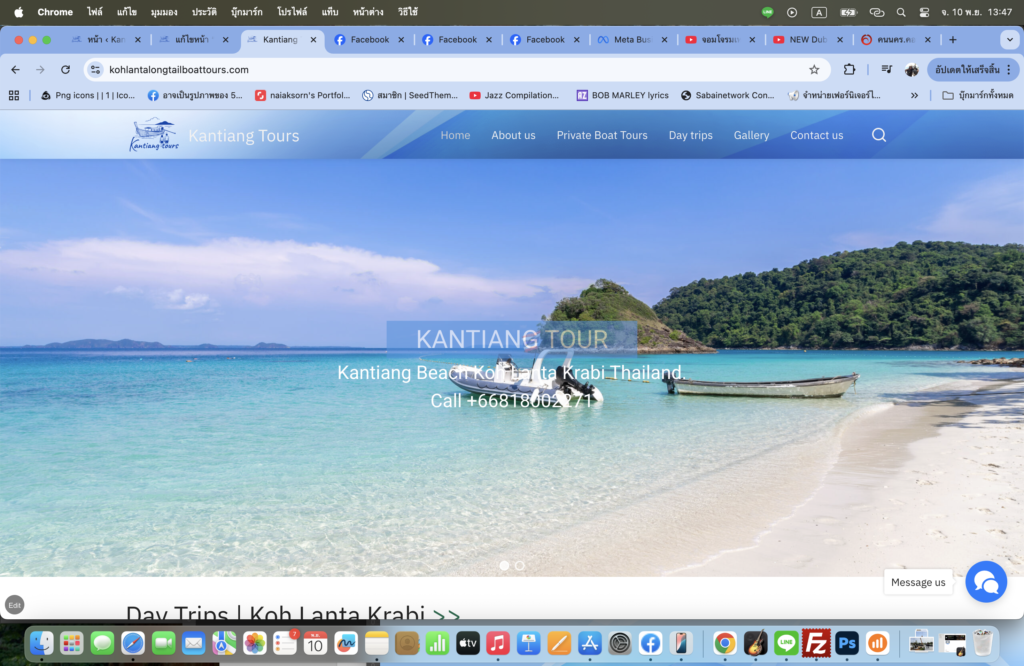This screenshot has width=1024, height=666.
Task: Click the Contact us link
Action: pyautogui.click(x=816, y=135)
